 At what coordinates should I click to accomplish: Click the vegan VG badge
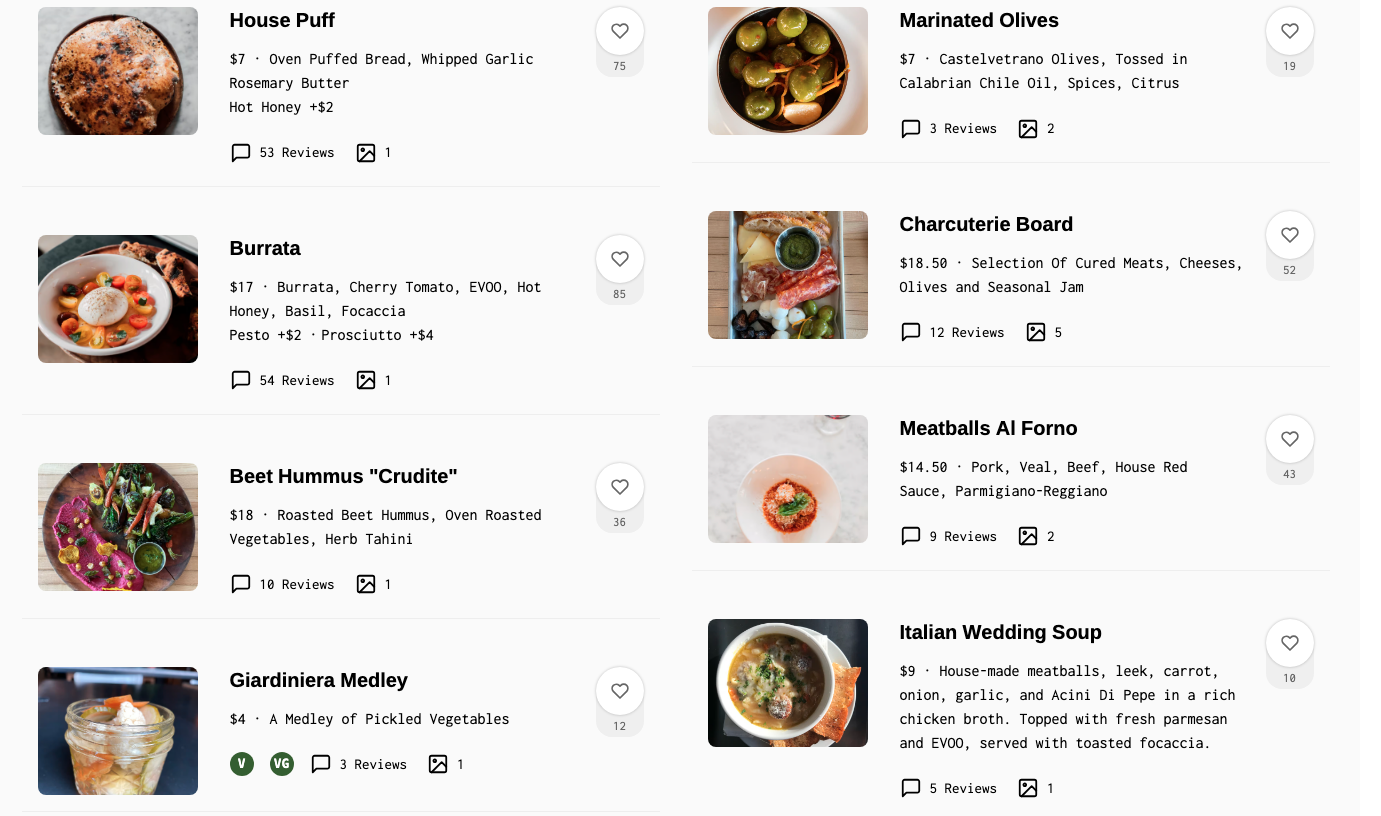(x=282, y=765)
